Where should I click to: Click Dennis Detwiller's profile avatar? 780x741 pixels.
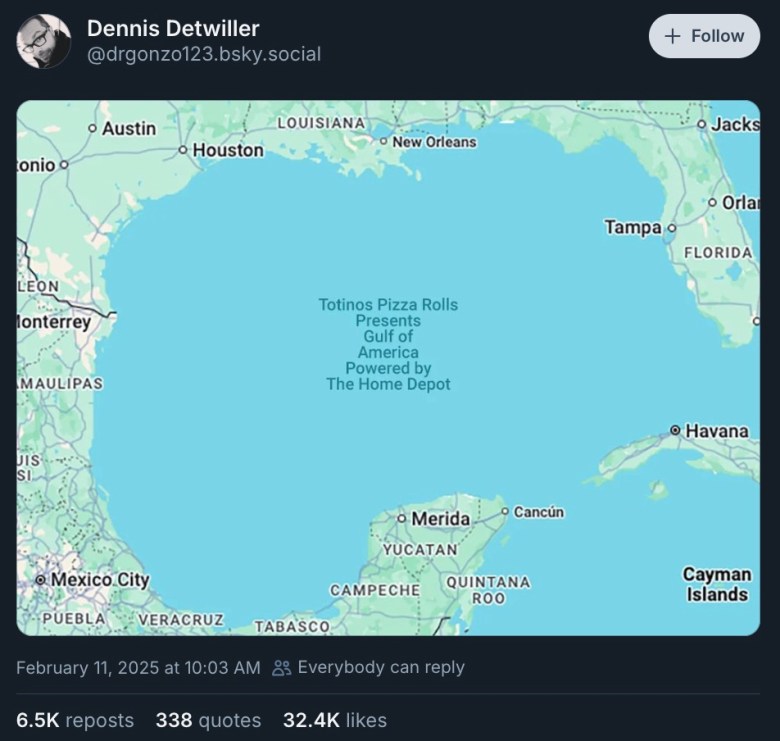pos(44,41)
